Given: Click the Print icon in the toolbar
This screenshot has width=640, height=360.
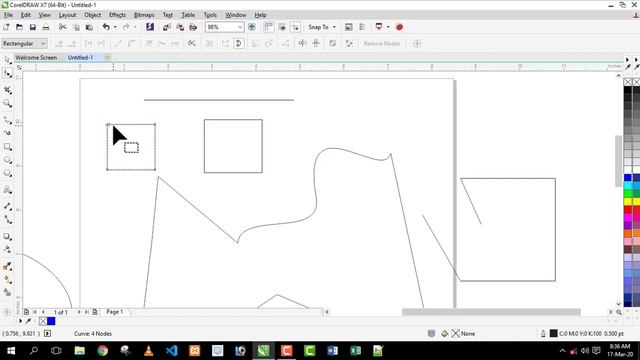Looking at the screenshot, I should tap(46, 27).
